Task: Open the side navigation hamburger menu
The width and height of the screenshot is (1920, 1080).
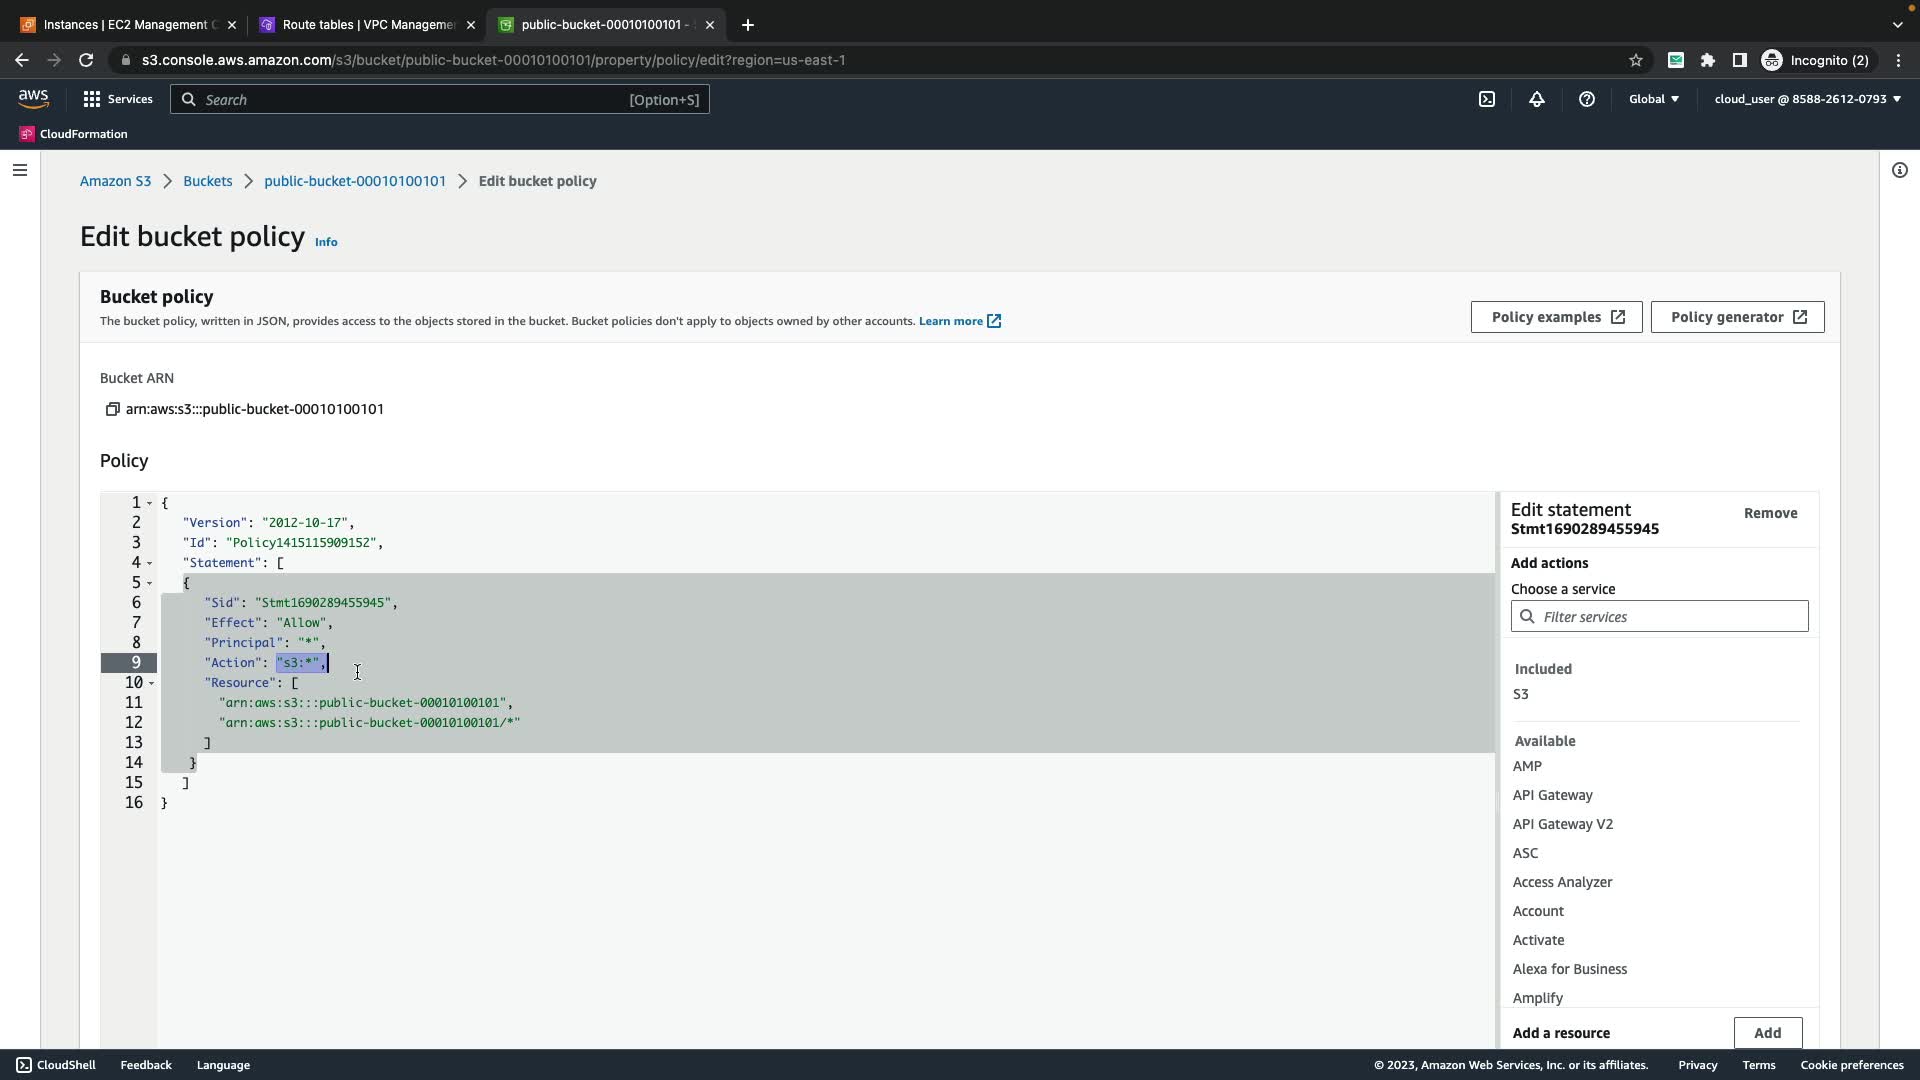Action: [19, 170]
